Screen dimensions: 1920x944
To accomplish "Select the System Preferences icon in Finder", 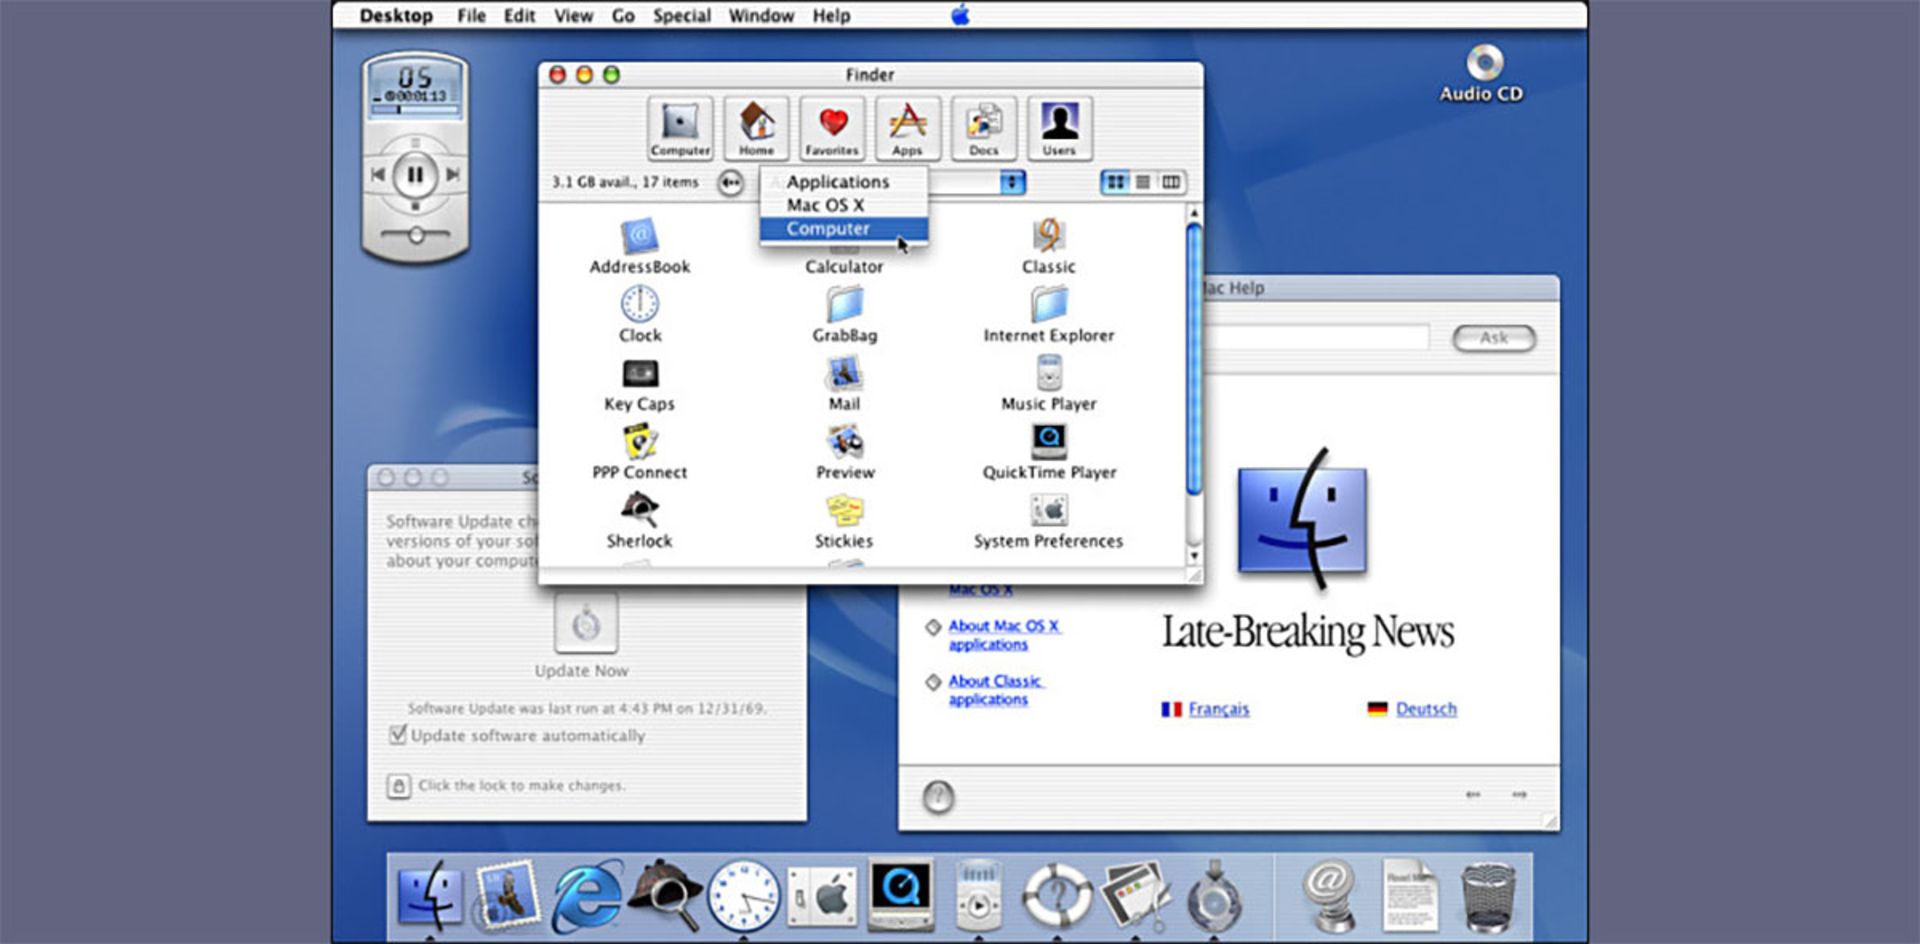I will pos(1049,510).
